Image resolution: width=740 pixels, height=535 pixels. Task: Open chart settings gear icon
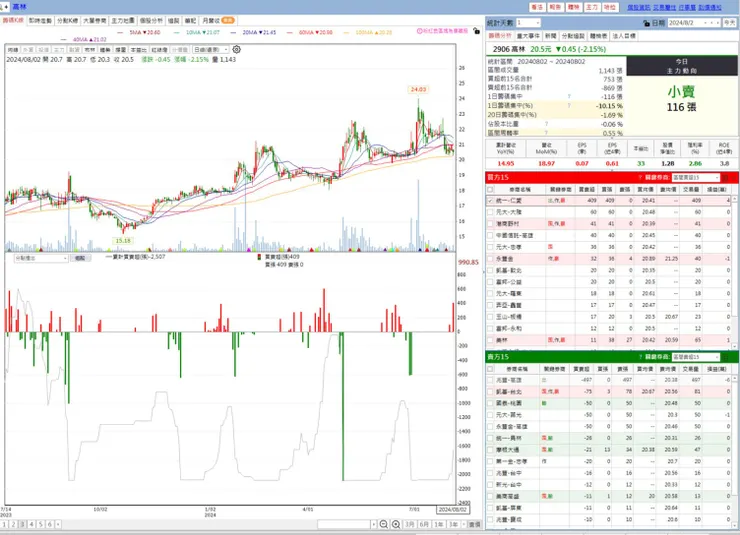point(236,49)
